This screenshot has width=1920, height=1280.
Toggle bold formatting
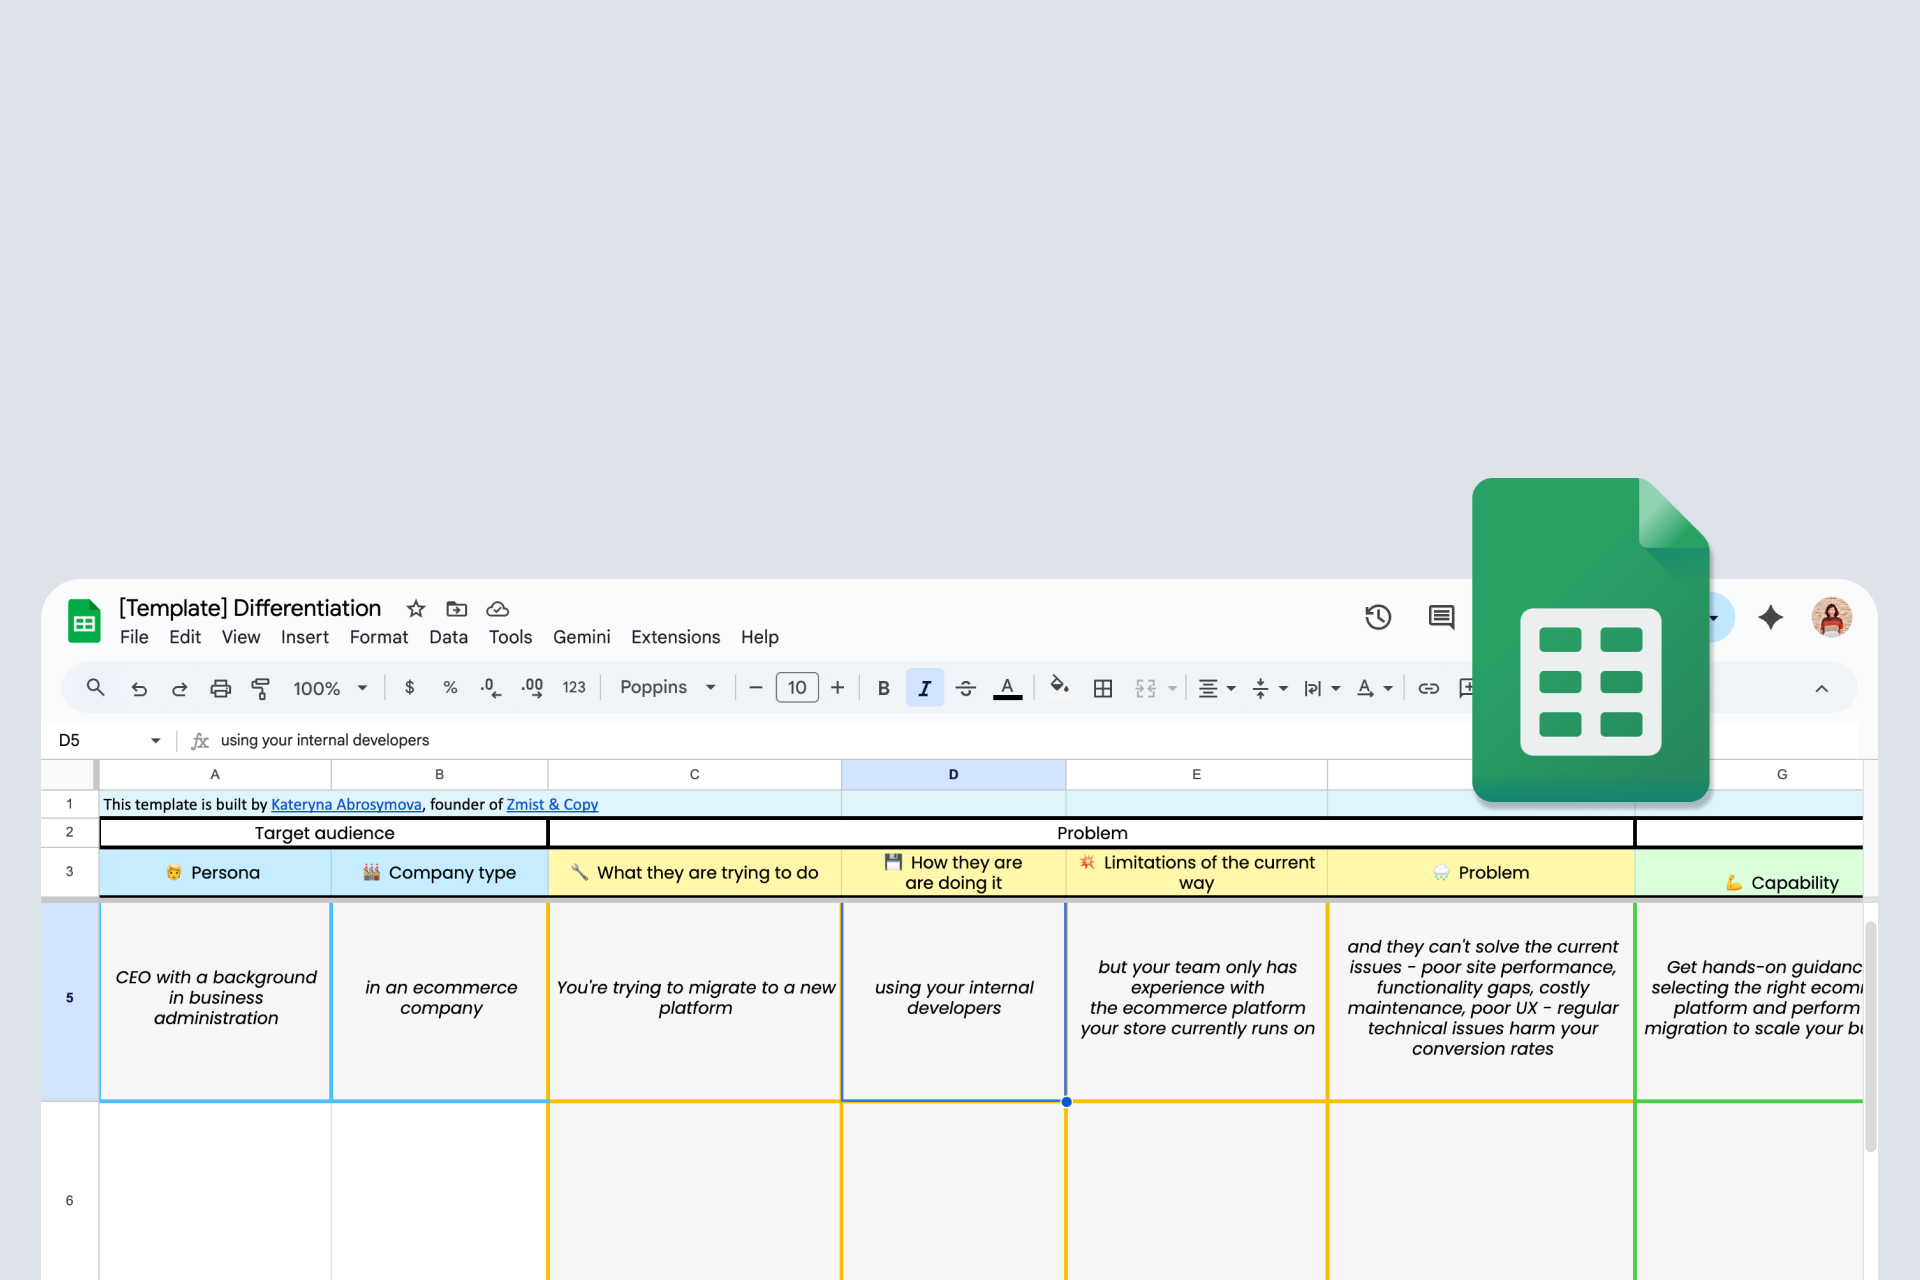click(x=883, y=688)
